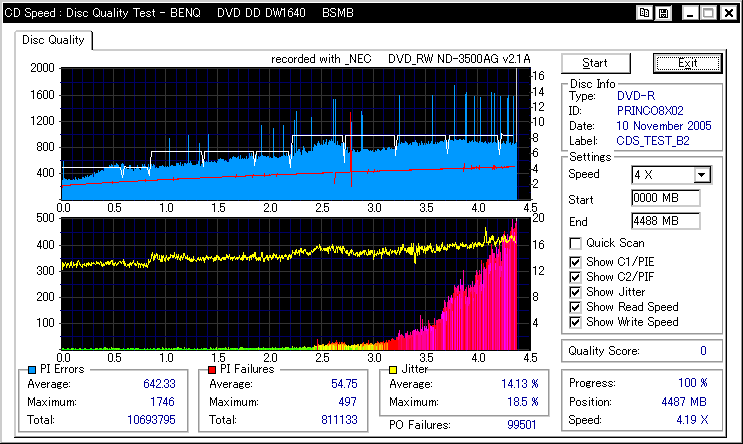Click the save (floppy disk) icon

[x=662, y=13]
